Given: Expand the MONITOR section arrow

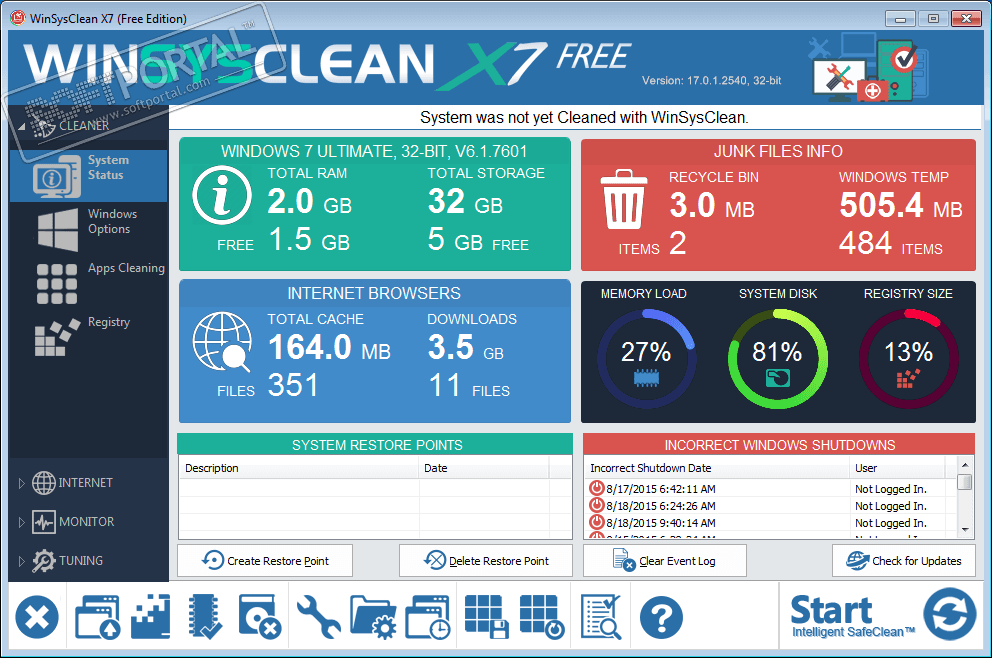Looking at the screenshot, I should [x=22, y=523].
